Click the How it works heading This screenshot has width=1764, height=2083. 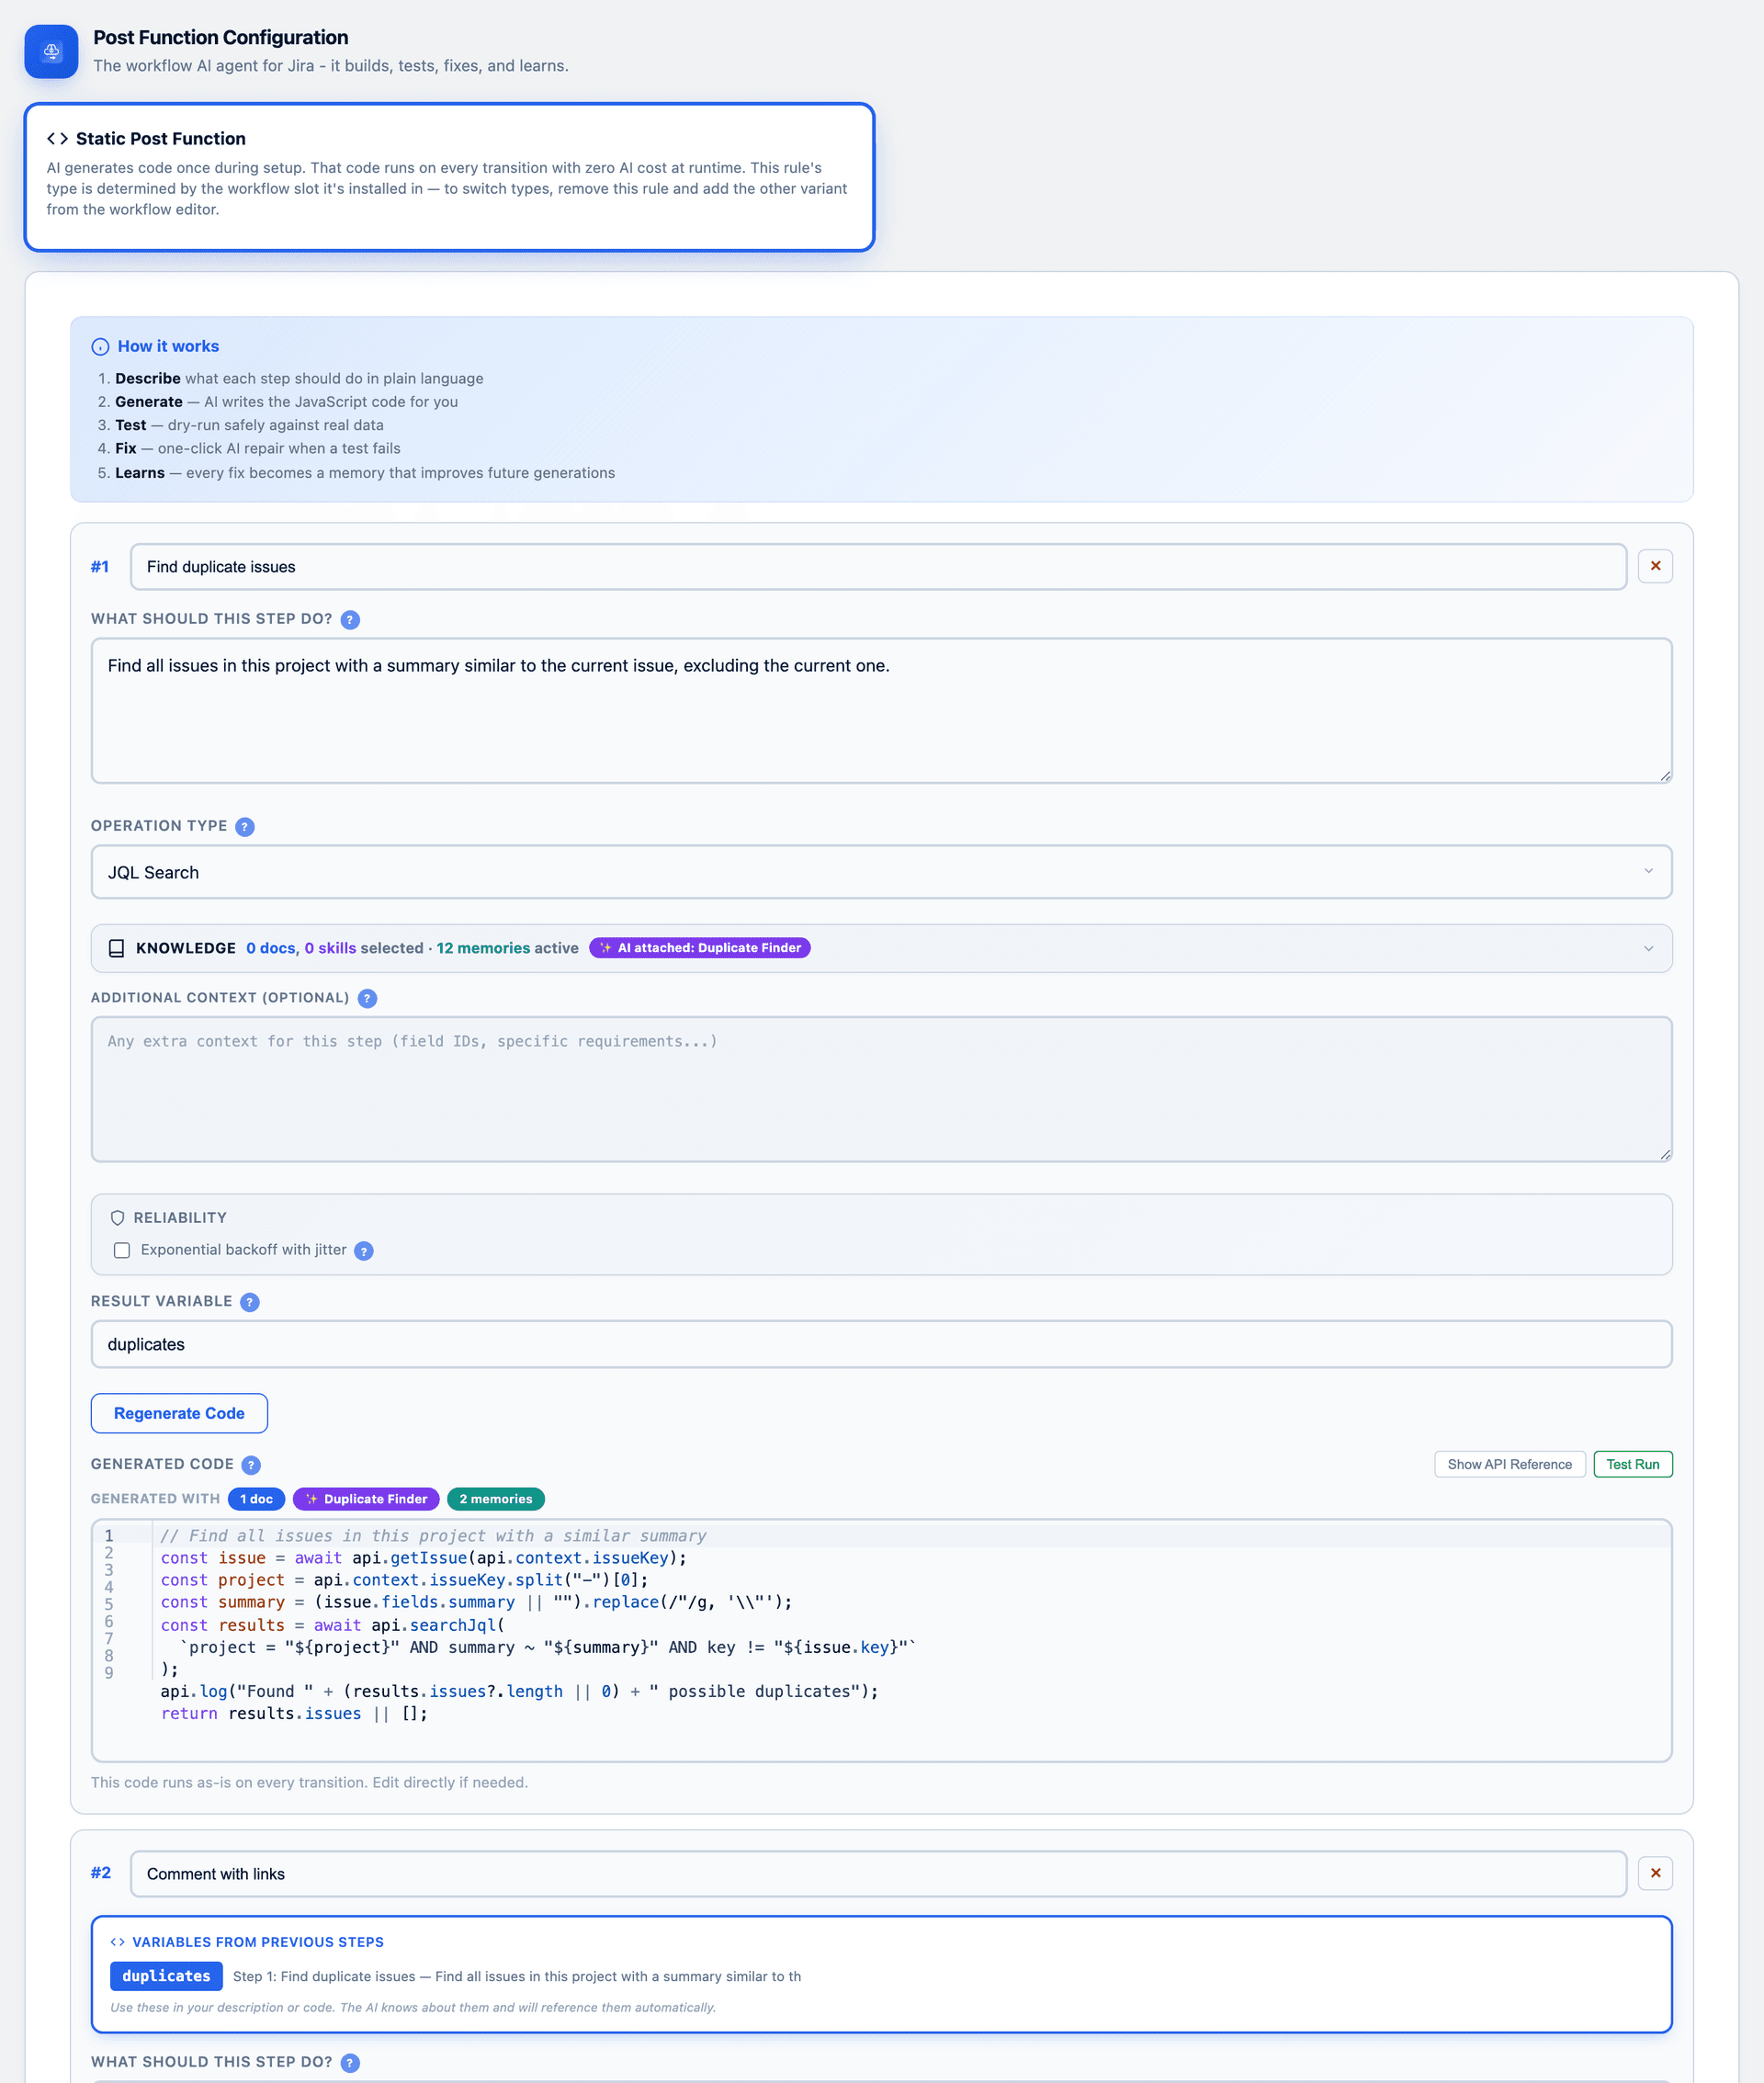point(168,346)
